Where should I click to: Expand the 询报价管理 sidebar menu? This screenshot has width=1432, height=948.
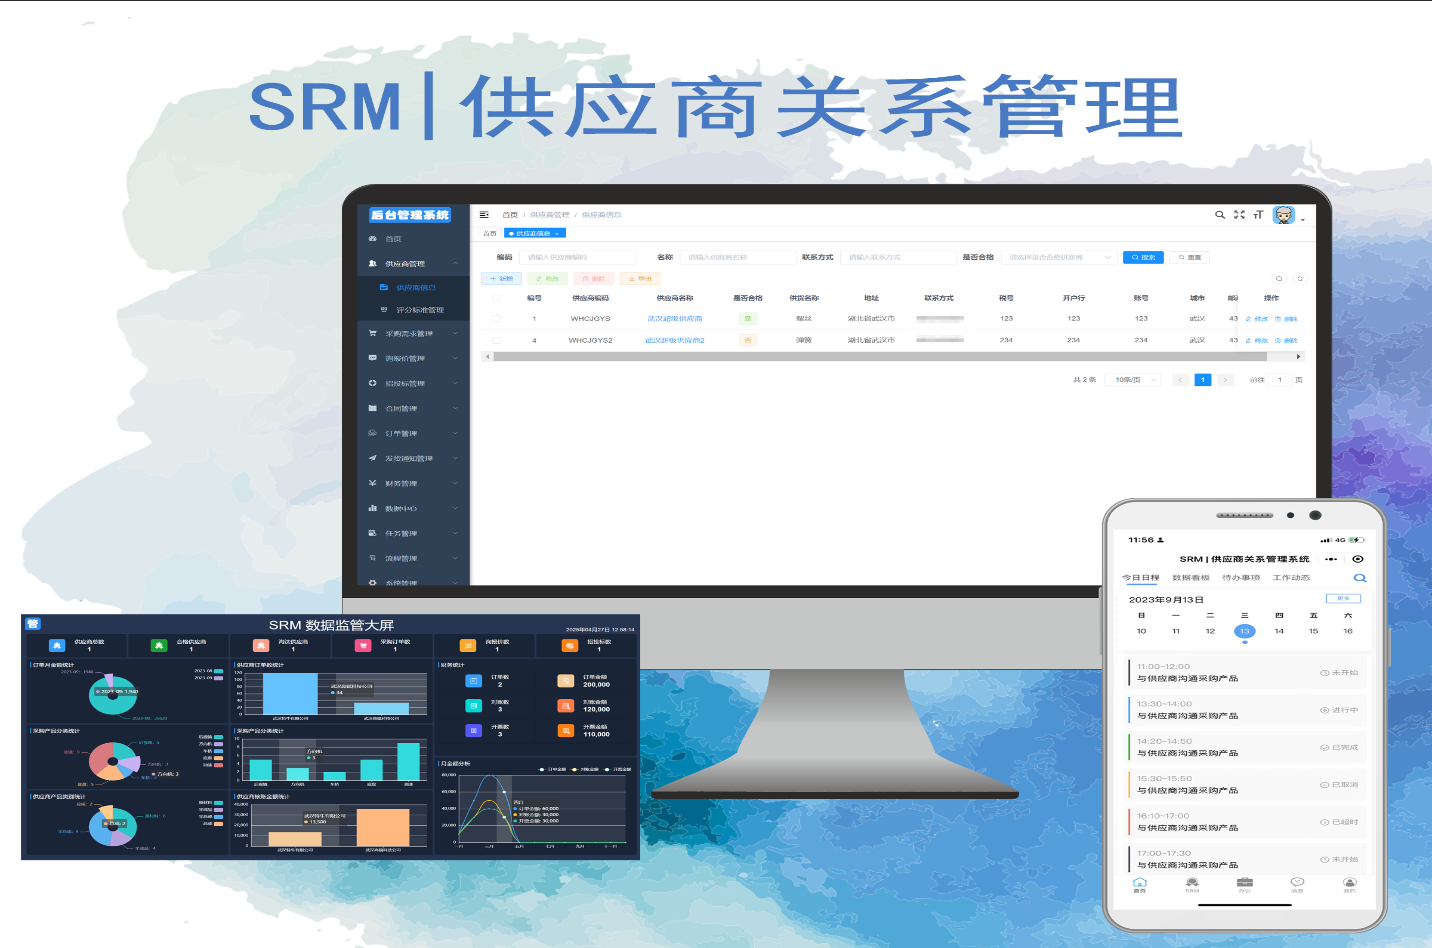(413, 359)
